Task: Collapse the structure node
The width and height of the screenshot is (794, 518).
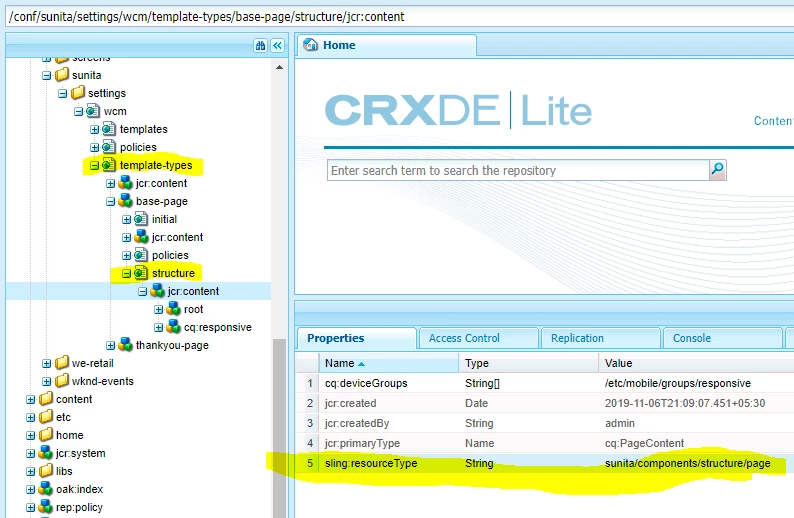Action: pyautogui.click(x=126, y=273)
